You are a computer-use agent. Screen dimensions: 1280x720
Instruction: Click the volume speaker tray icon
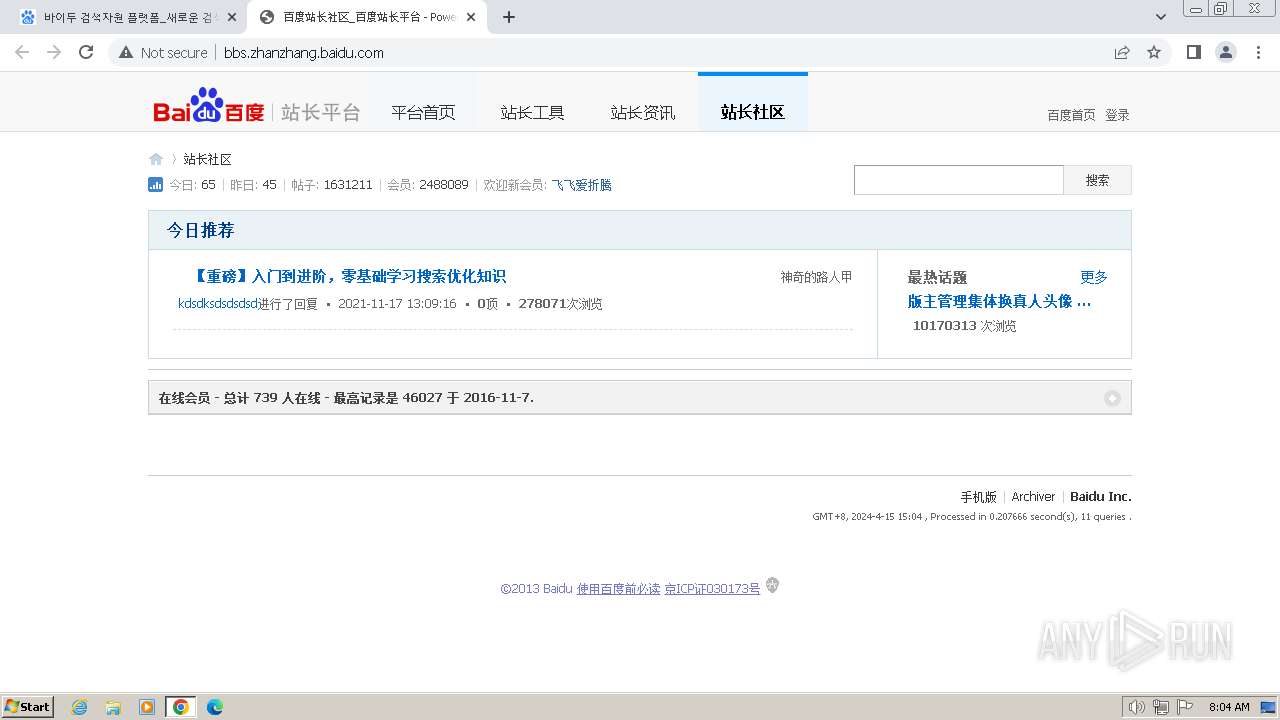coord(1136,707)
